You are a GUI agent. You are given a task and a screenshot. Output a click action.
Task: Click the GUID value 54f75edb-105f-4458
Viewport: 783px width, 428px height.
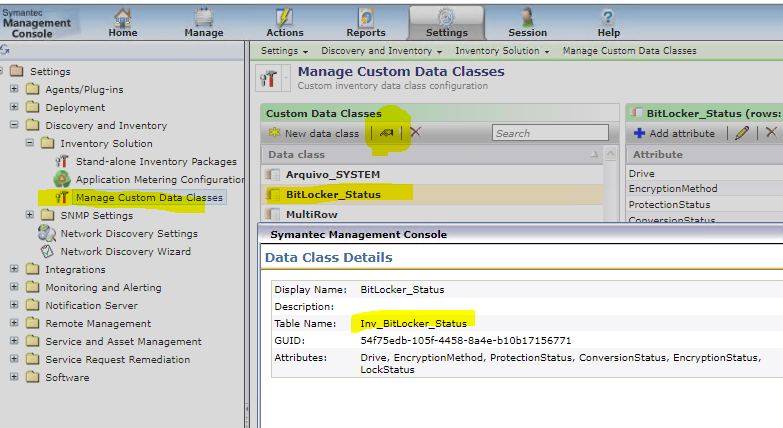tap(465, 340)
